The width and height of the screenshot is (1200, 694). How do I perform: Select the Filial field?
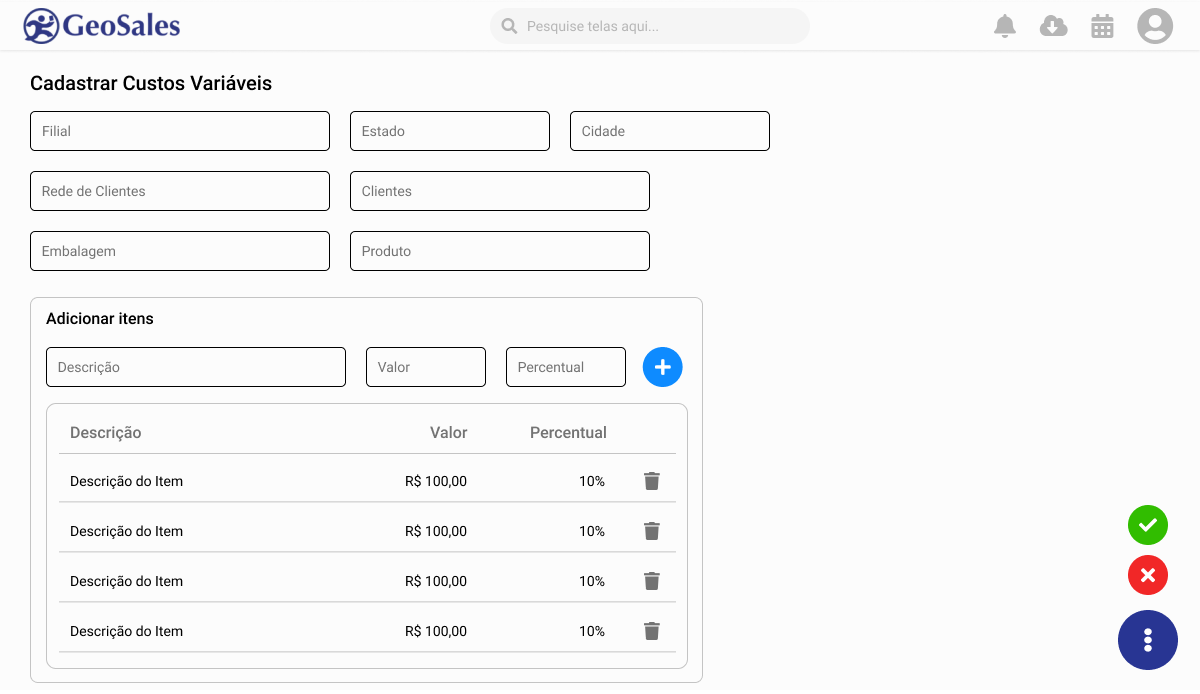pyautogui.click(x=180, y=131)
